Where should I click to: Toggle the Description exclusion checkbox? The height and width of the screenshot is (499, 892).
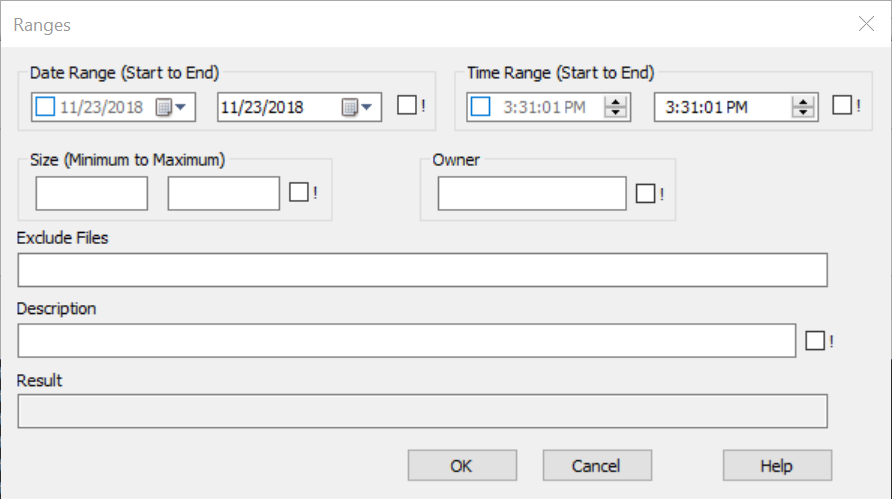pos(815,341)
